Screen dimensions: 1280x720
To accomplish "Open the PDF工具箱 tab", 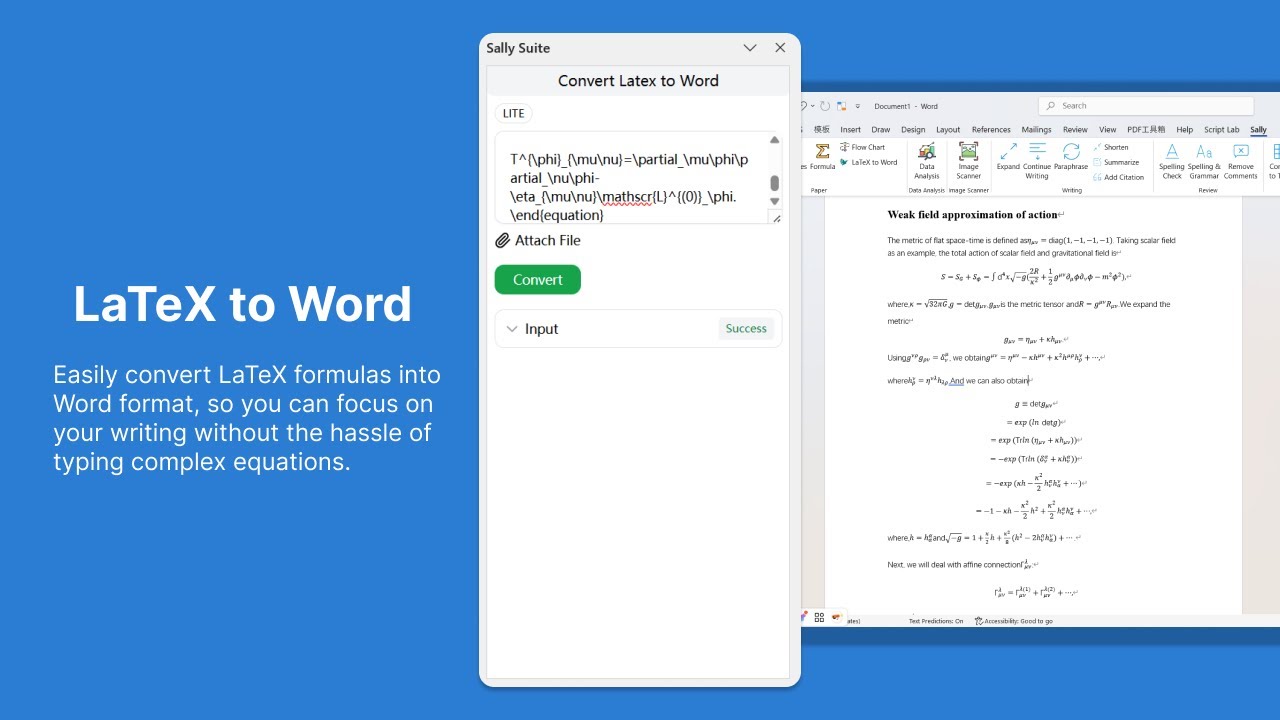I will pyautogui.click(x=1146, y=130).
